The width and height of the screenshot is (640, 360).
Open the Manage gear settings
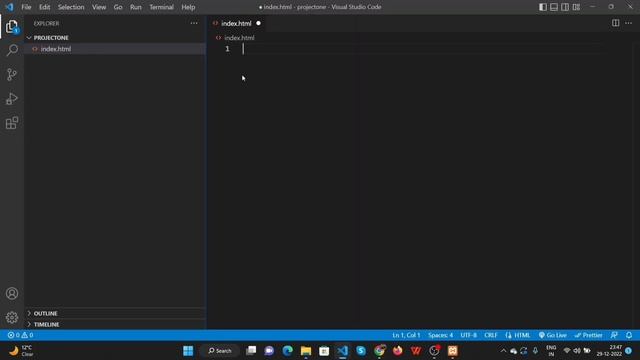[12, 317]
